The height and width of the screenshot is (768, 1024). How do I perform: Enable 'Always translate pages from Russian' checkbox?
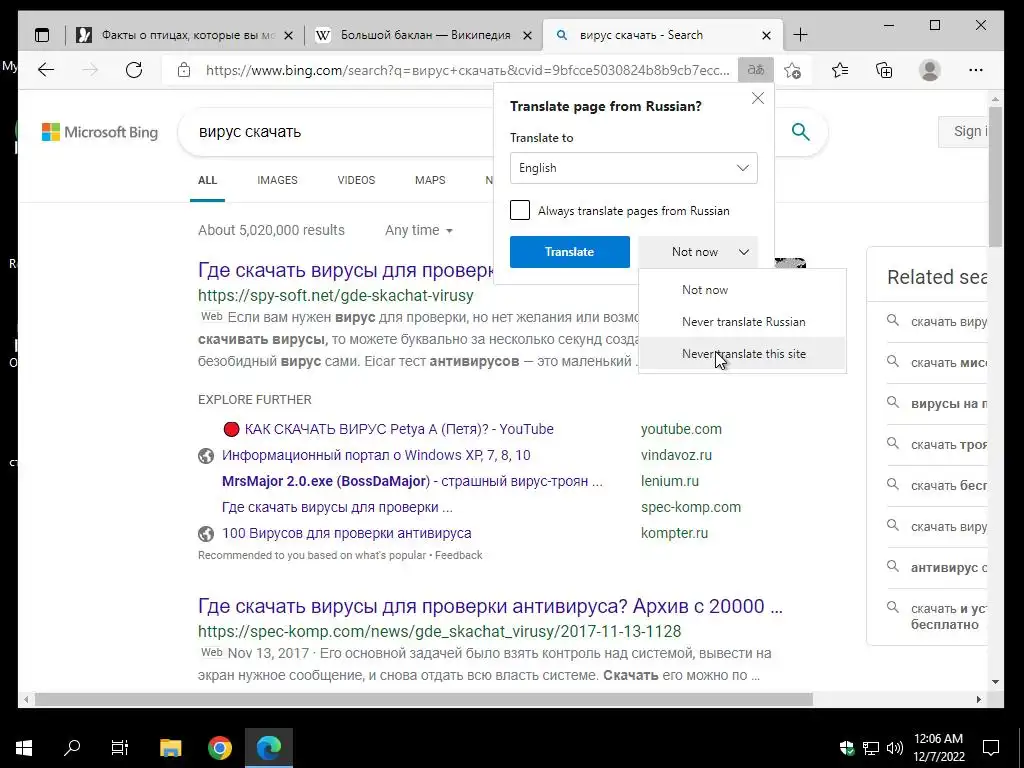coord(520,210)
